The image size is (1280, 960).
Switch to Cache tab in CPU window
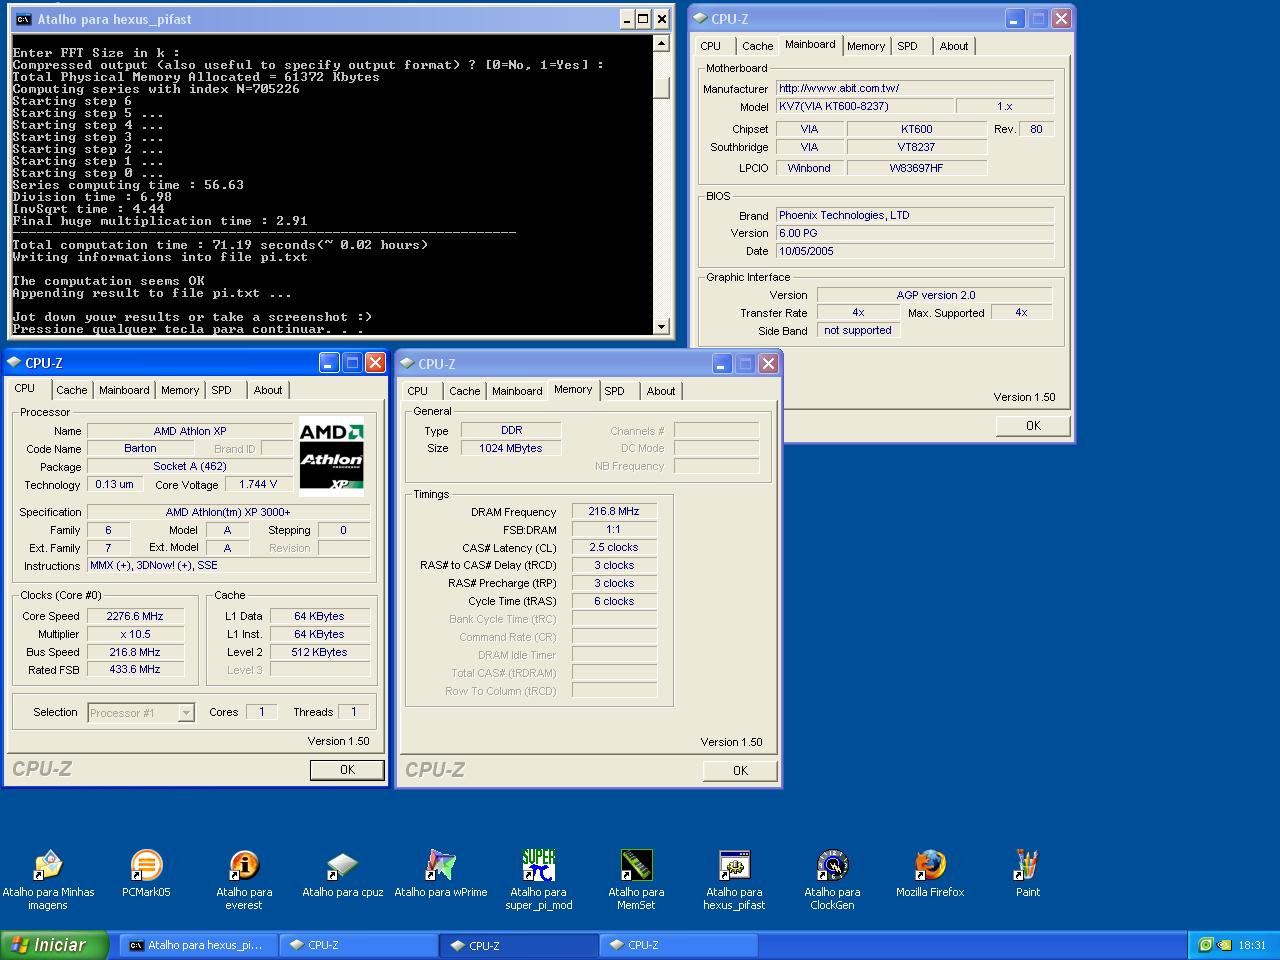pos(72,390)
